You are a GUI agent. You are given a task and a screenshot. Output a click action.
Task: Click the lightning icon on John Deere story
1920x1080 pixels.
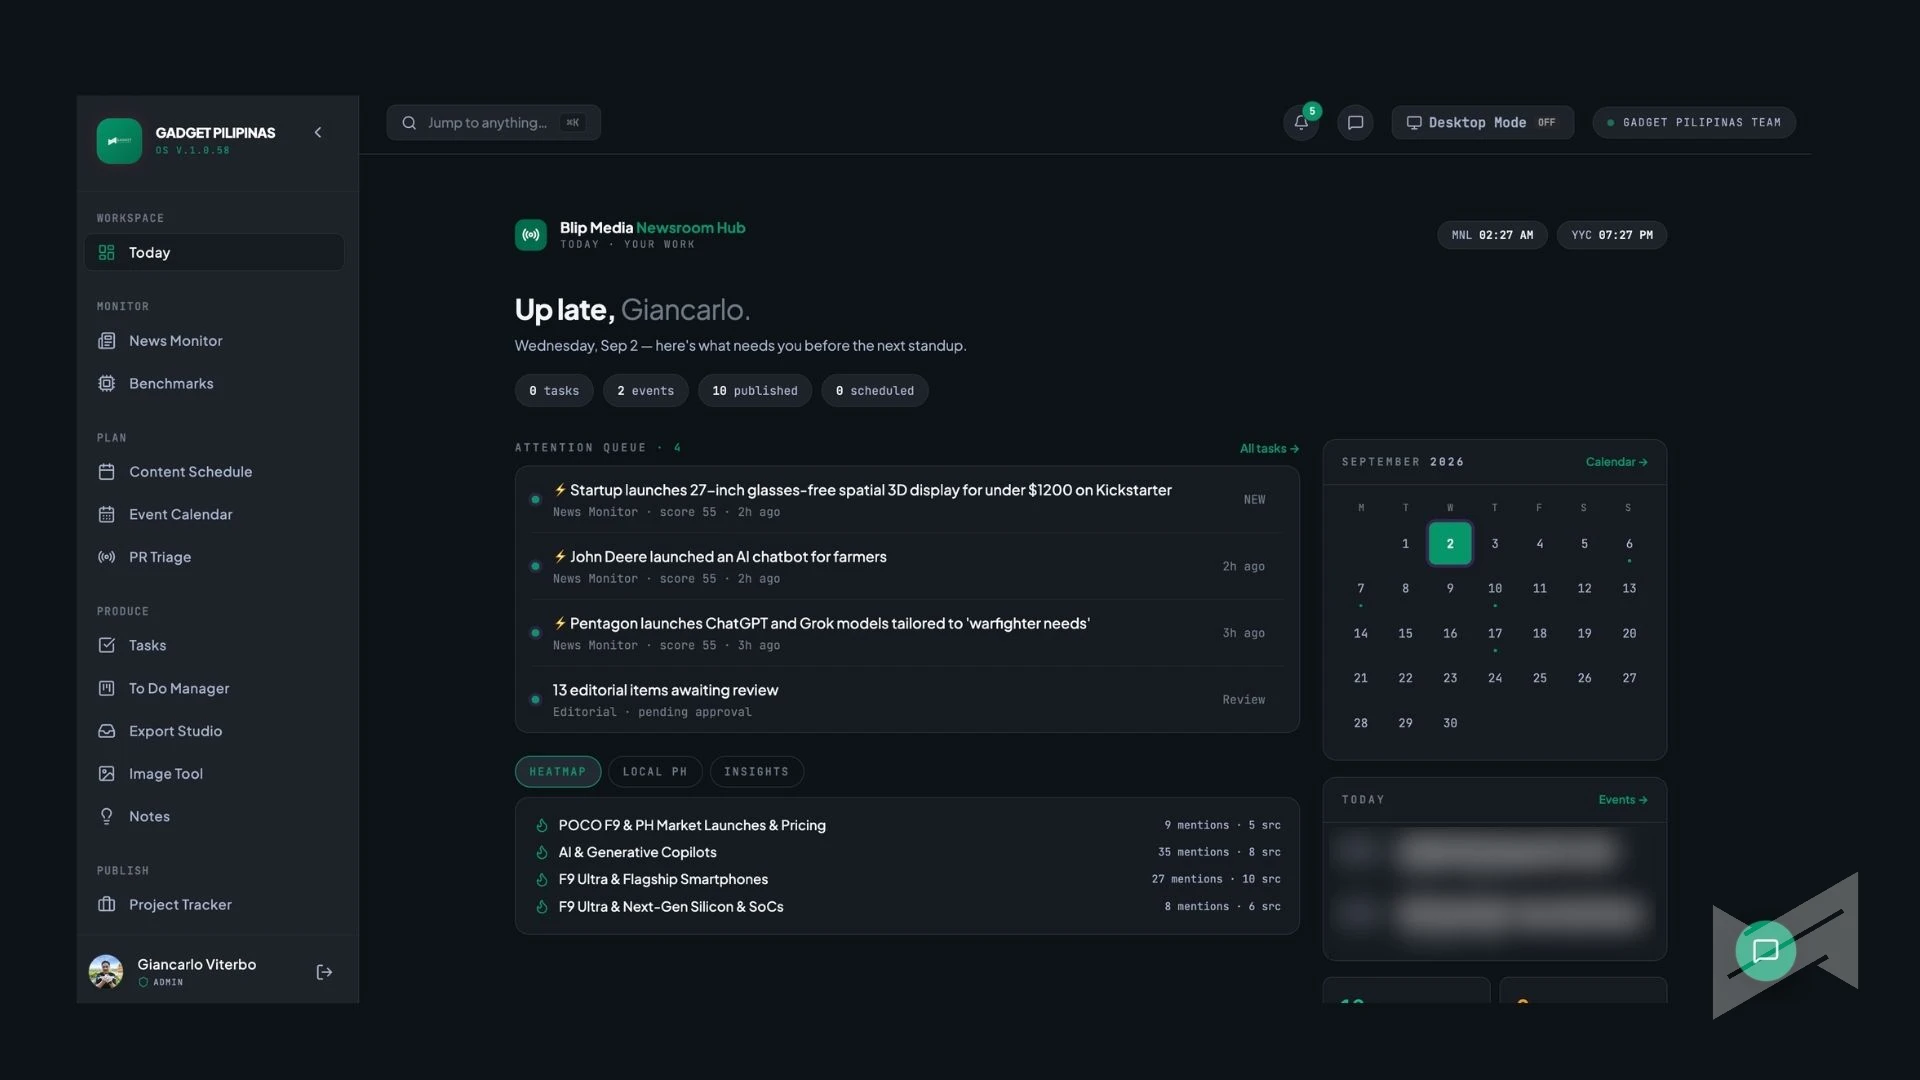560,557
